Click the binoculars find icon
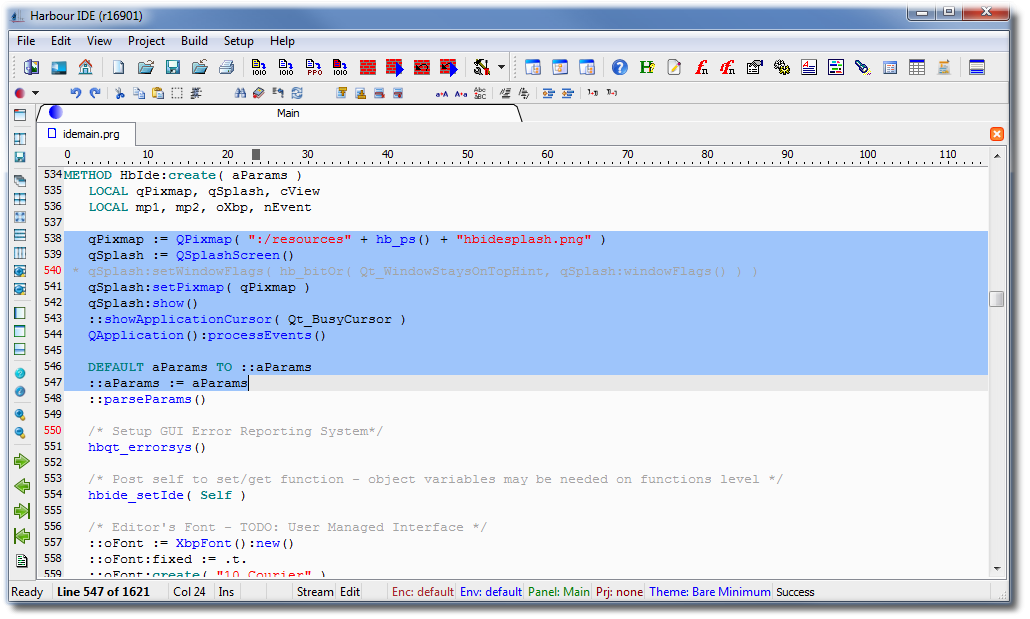Screen dimensions: 1030x619 240,93
